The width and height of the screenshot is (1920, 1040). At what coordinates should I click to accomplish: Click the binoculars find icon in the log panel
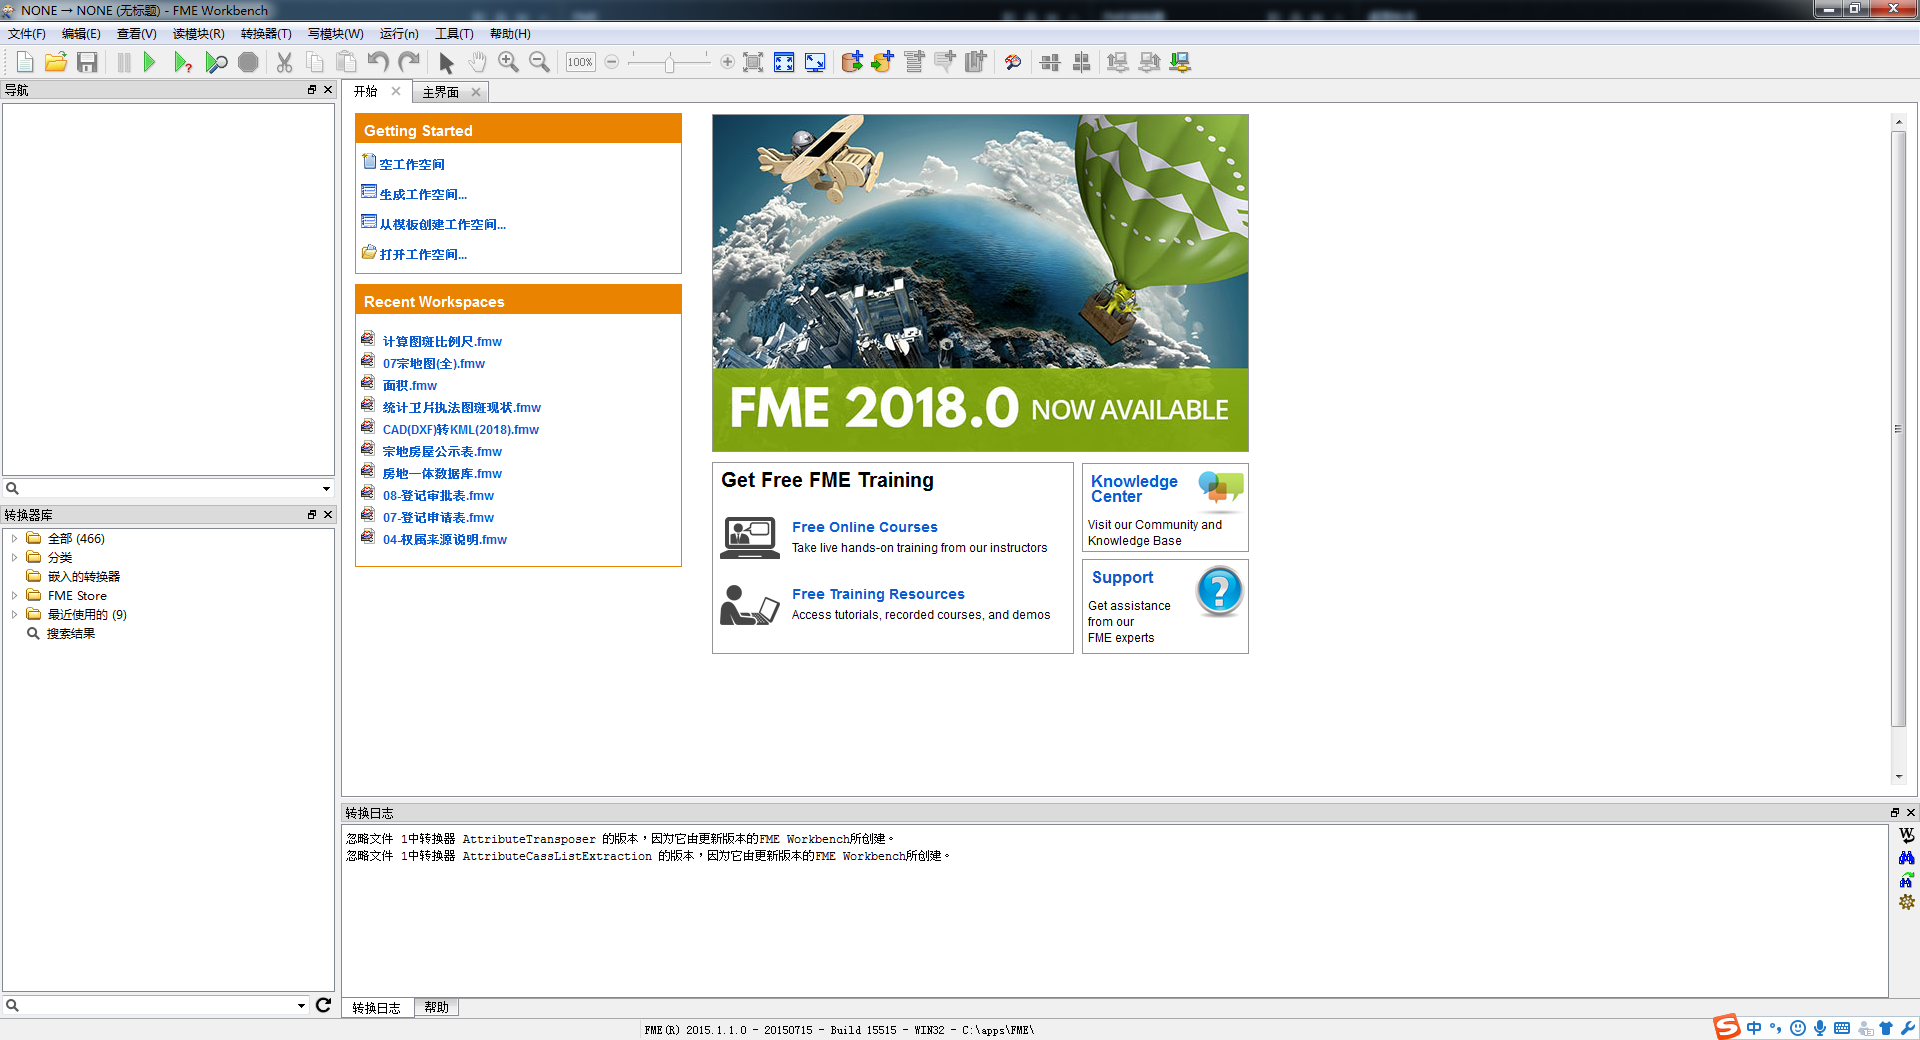[x=1906, y=857]
